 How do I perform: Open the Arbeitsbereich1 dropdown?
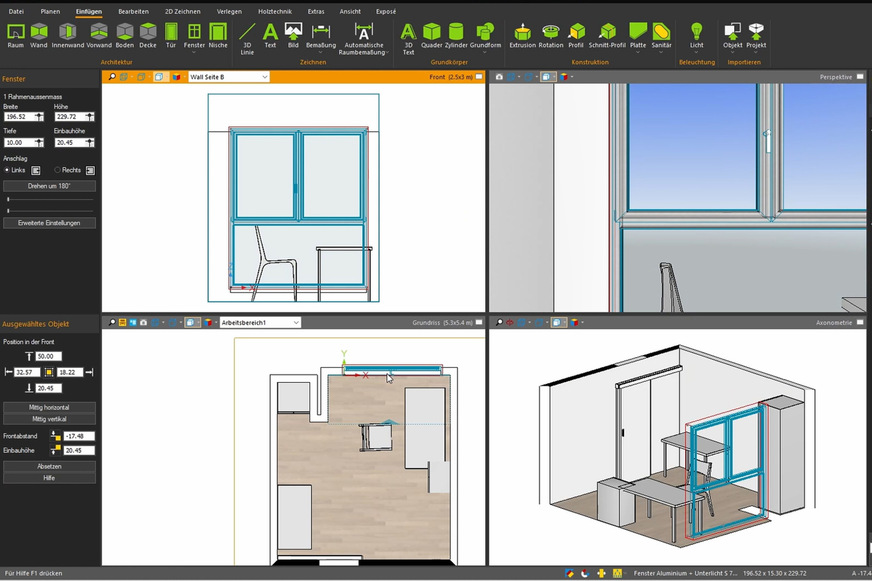[x=263, y=321]
